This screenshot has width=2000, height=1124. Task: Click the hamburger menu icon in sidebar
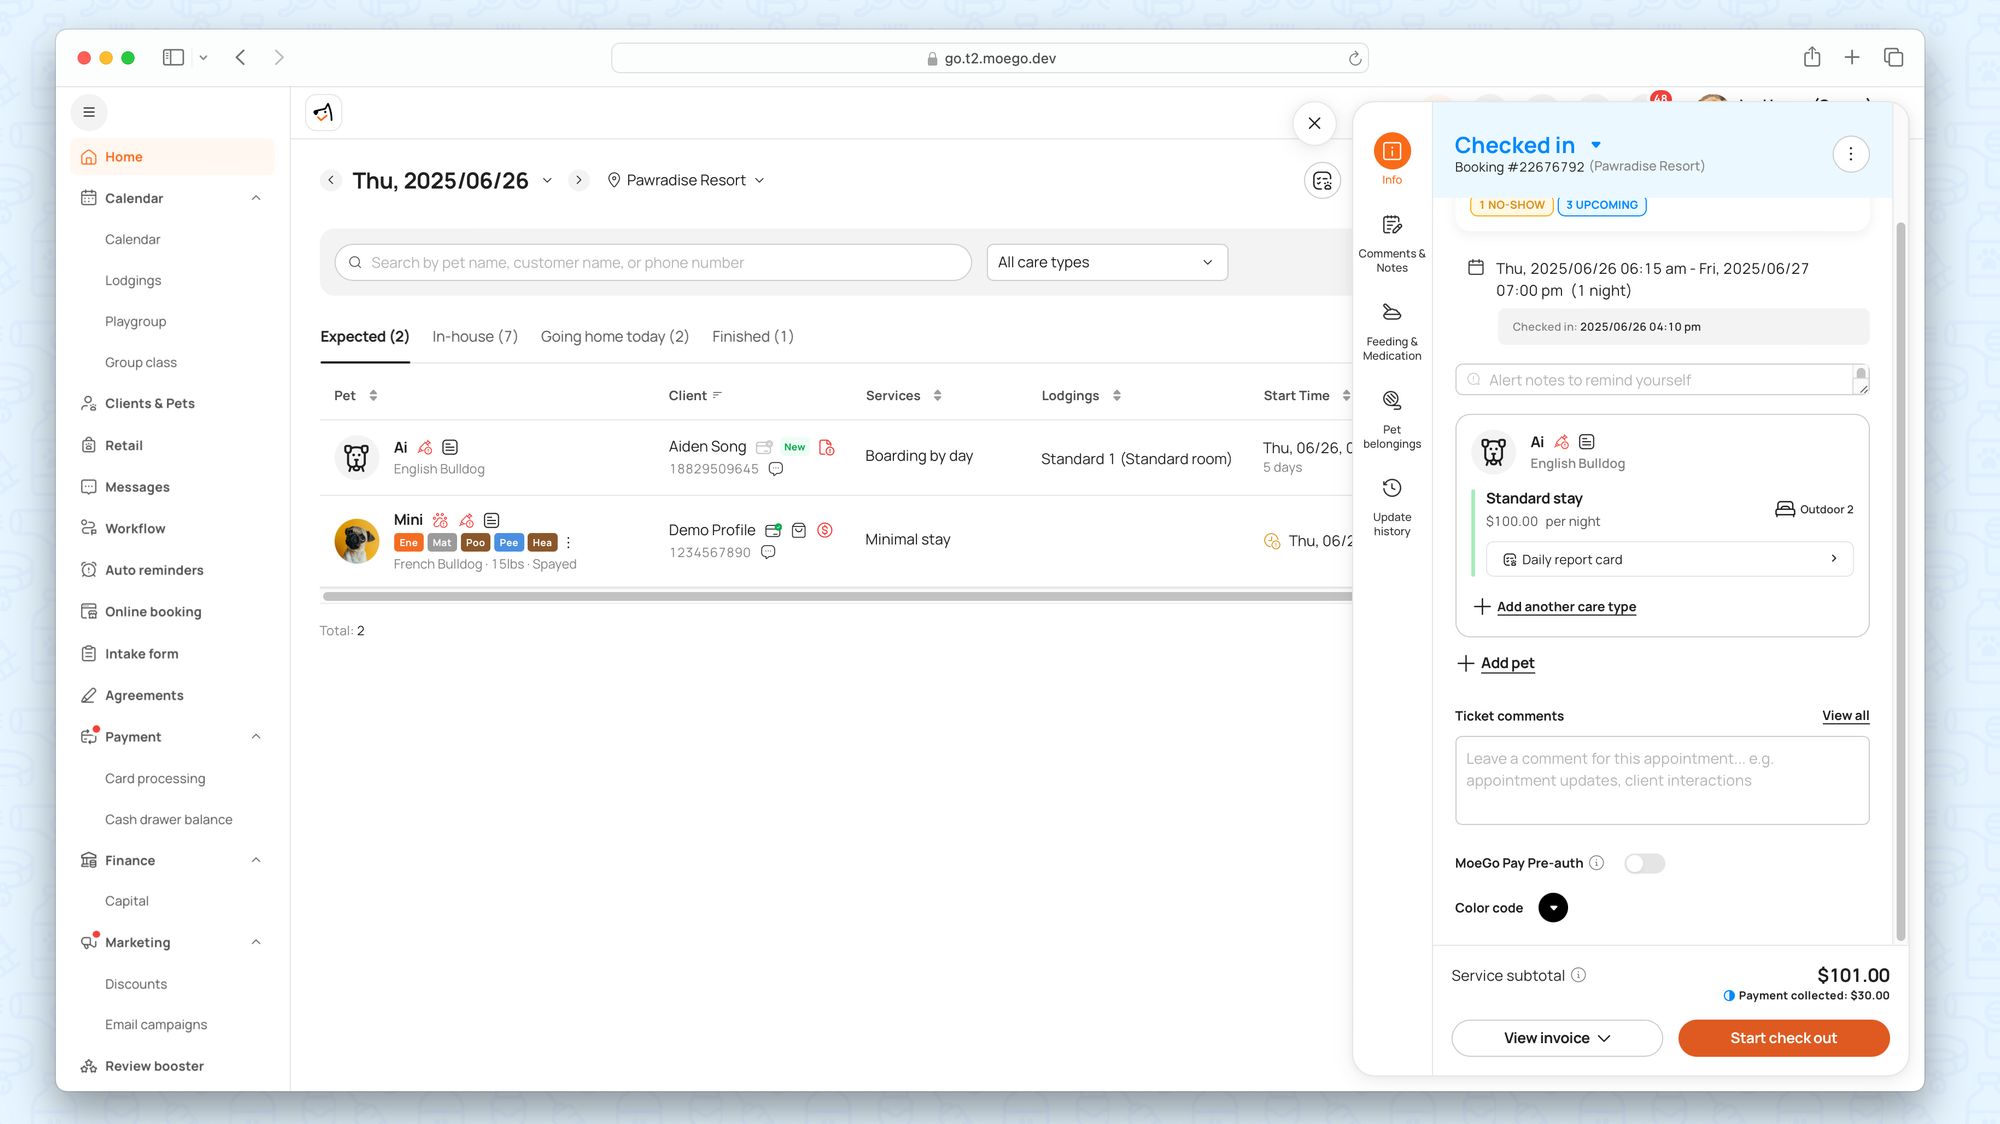point(89,112)
